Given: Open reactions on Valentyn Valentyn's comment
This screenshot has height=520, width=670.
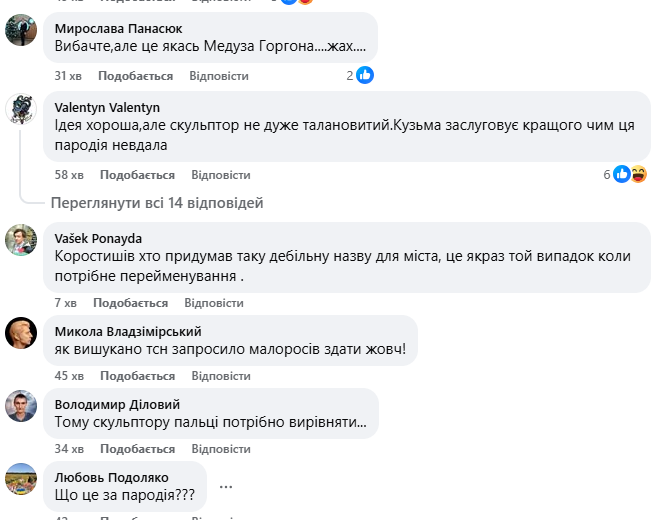Looking at the screenshot, I should (x=630, y=174).
